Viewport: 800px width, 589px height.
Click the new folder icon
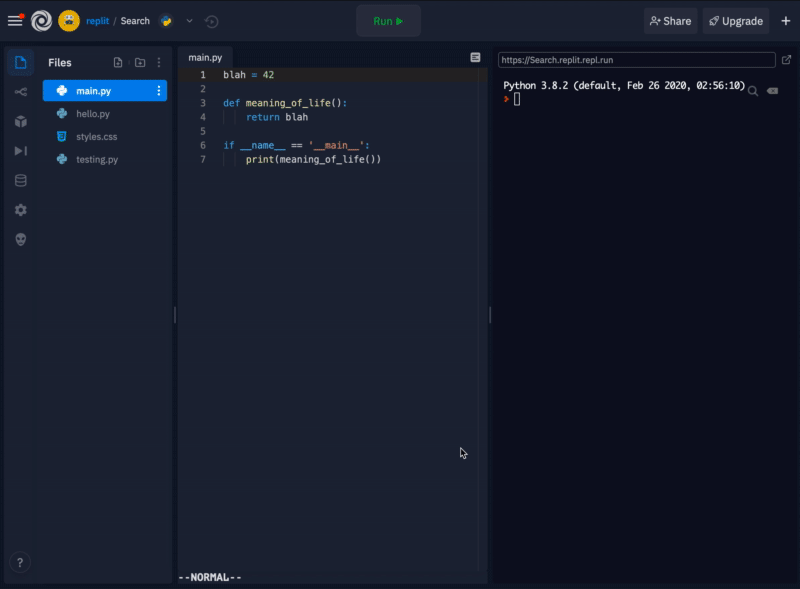pos(139,63)
